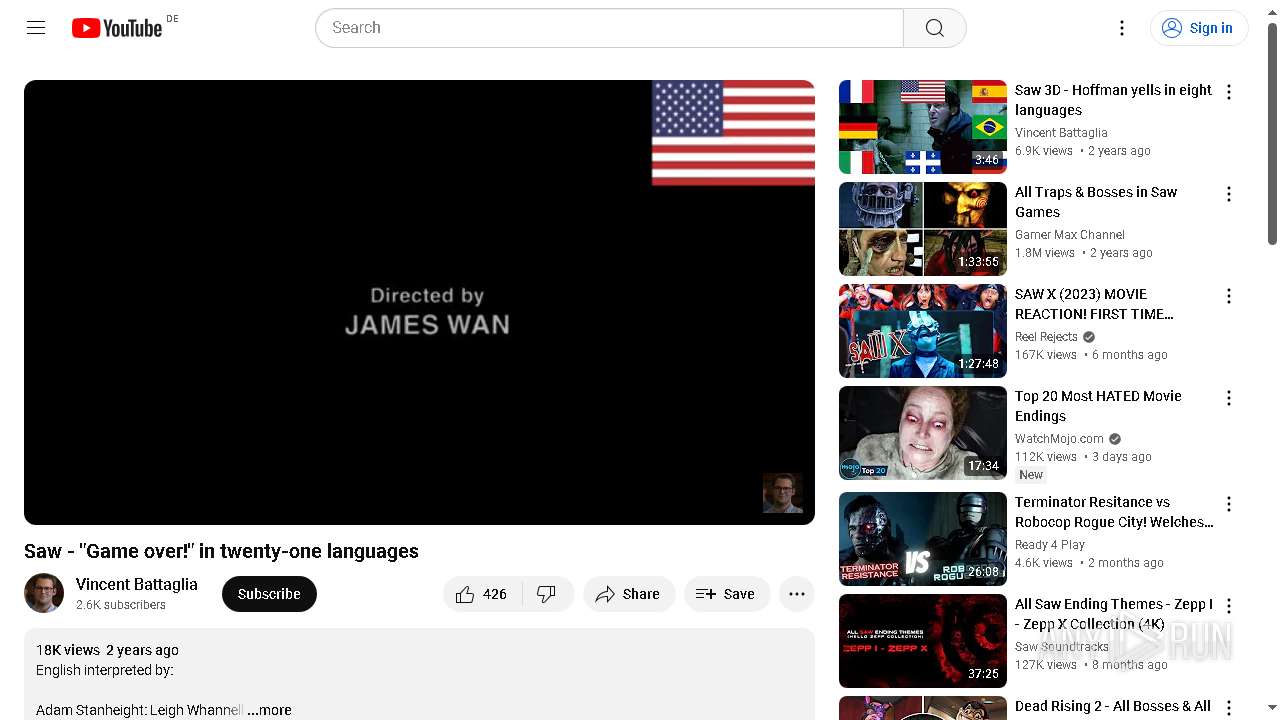The image size is (1280, 720).
Task: Open more actions below the video
Action: [x=797, y=594]
